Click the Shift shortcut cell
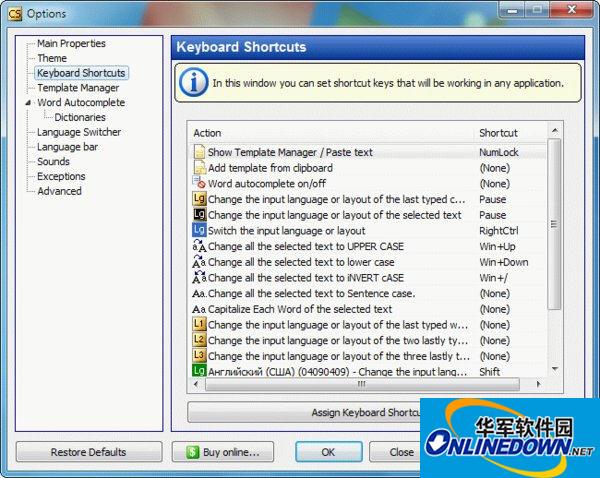 [x=489, y=371]
